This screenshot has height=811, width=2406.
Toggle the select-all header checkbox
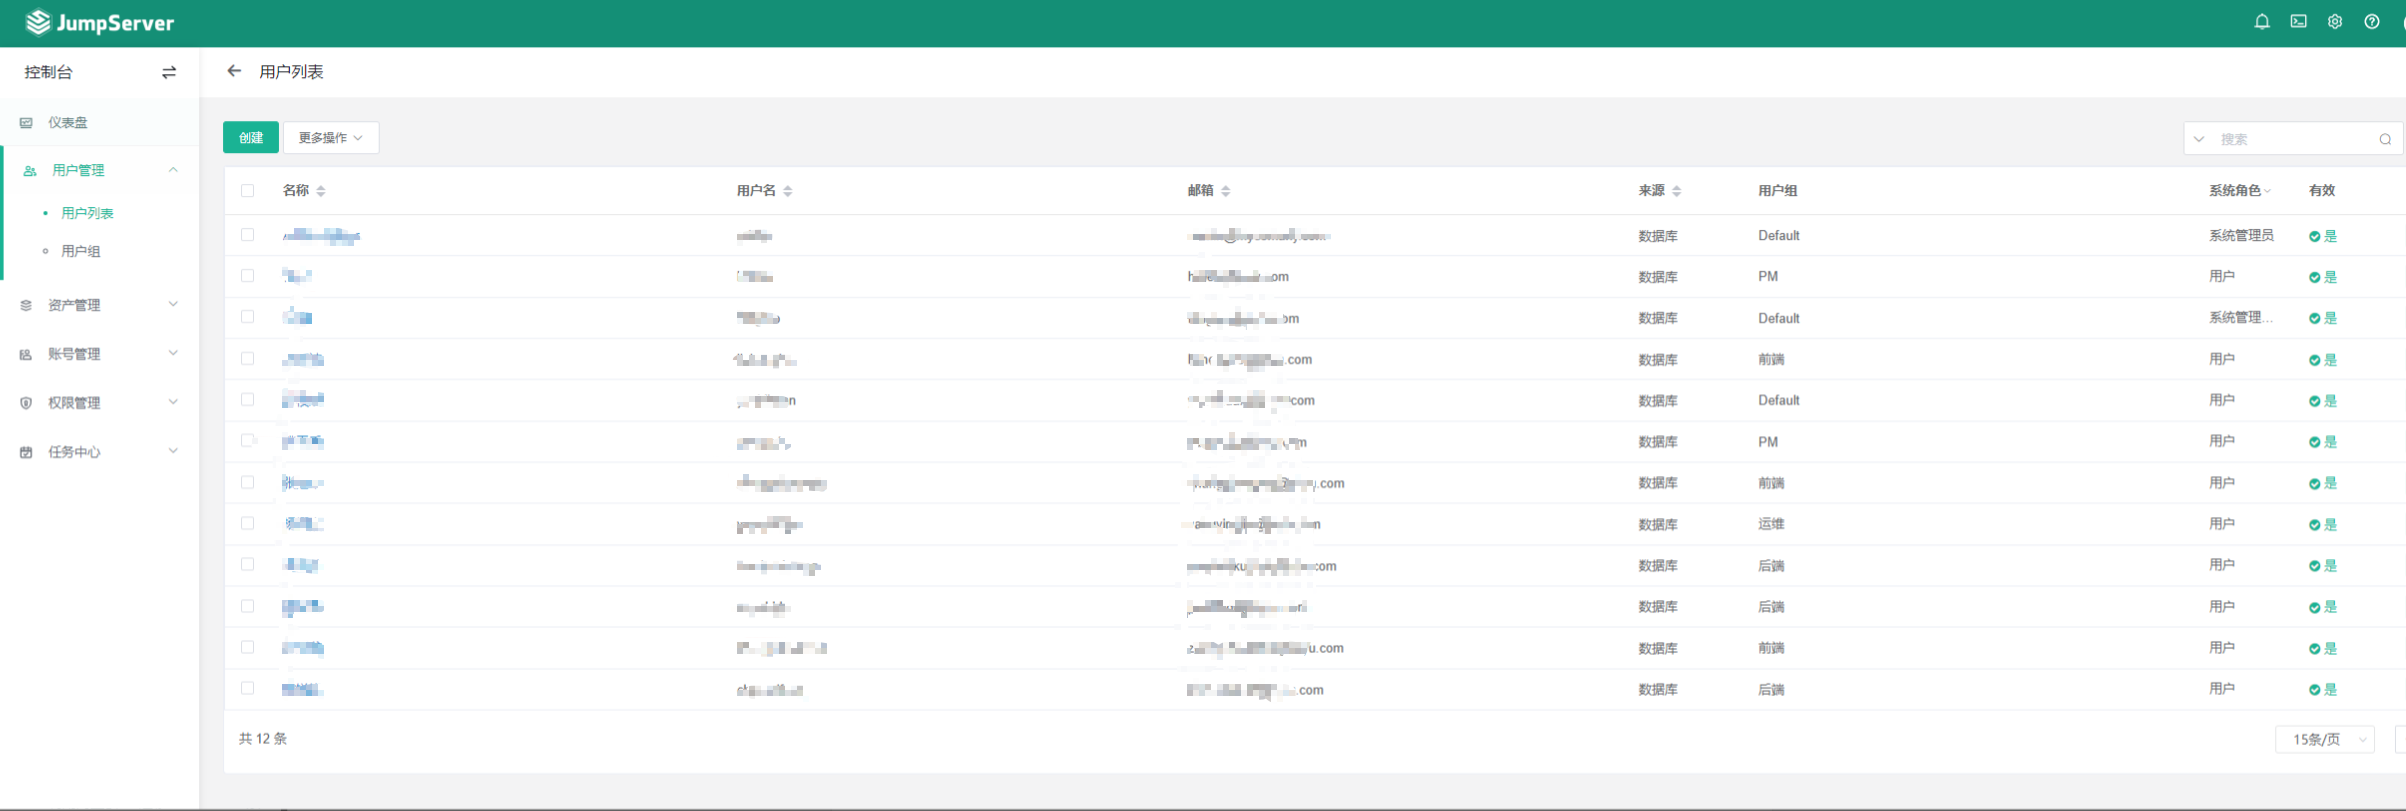(x=248, y=190)
